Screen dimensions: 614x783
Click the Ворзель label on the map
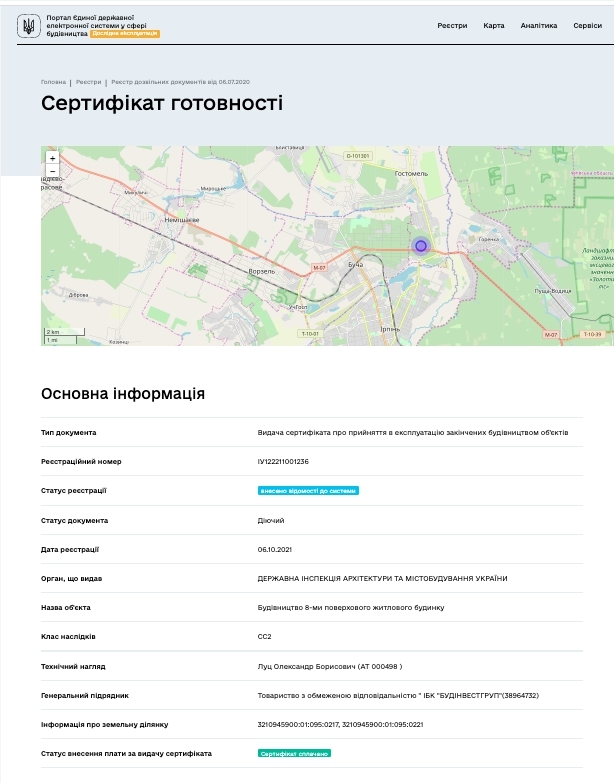[262, 272]
